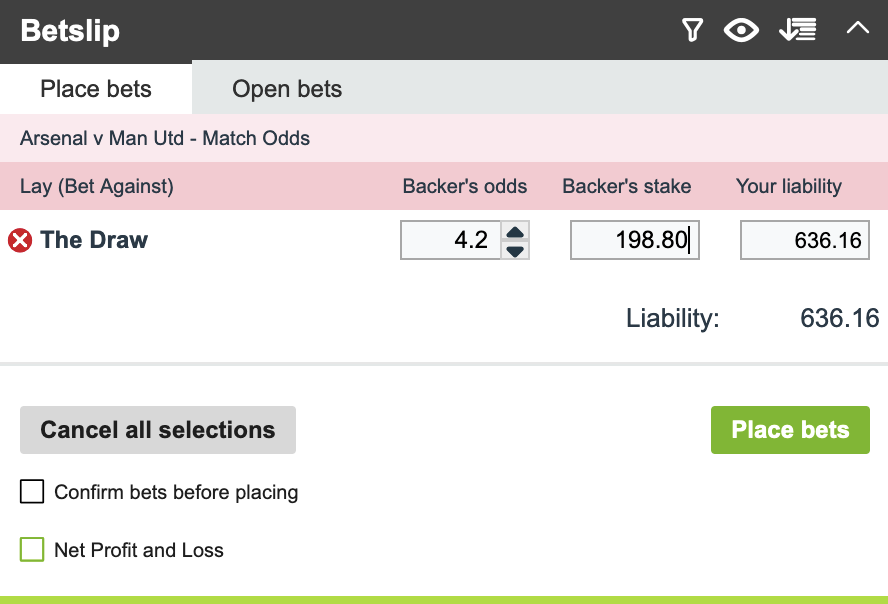Collapse the Betslip panel
The height and width of the screenshot is (604, 888).
(857, 29)
